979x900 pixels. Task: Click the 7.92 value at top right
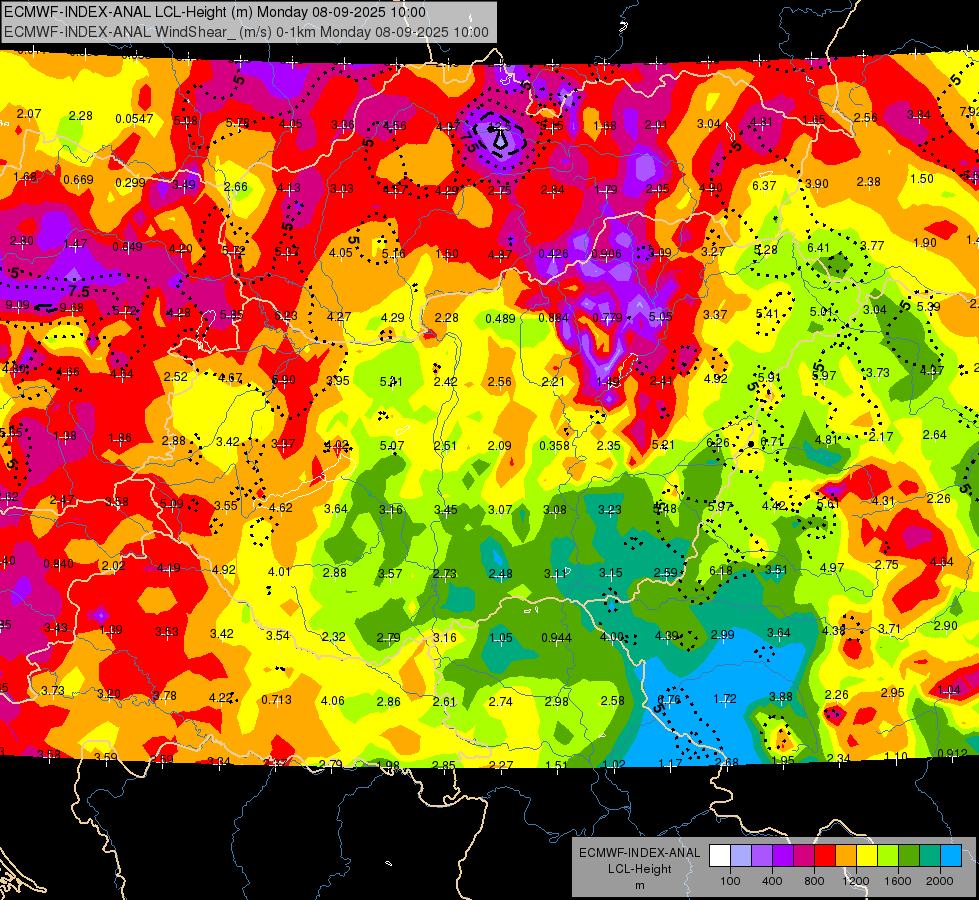(968, 112)
